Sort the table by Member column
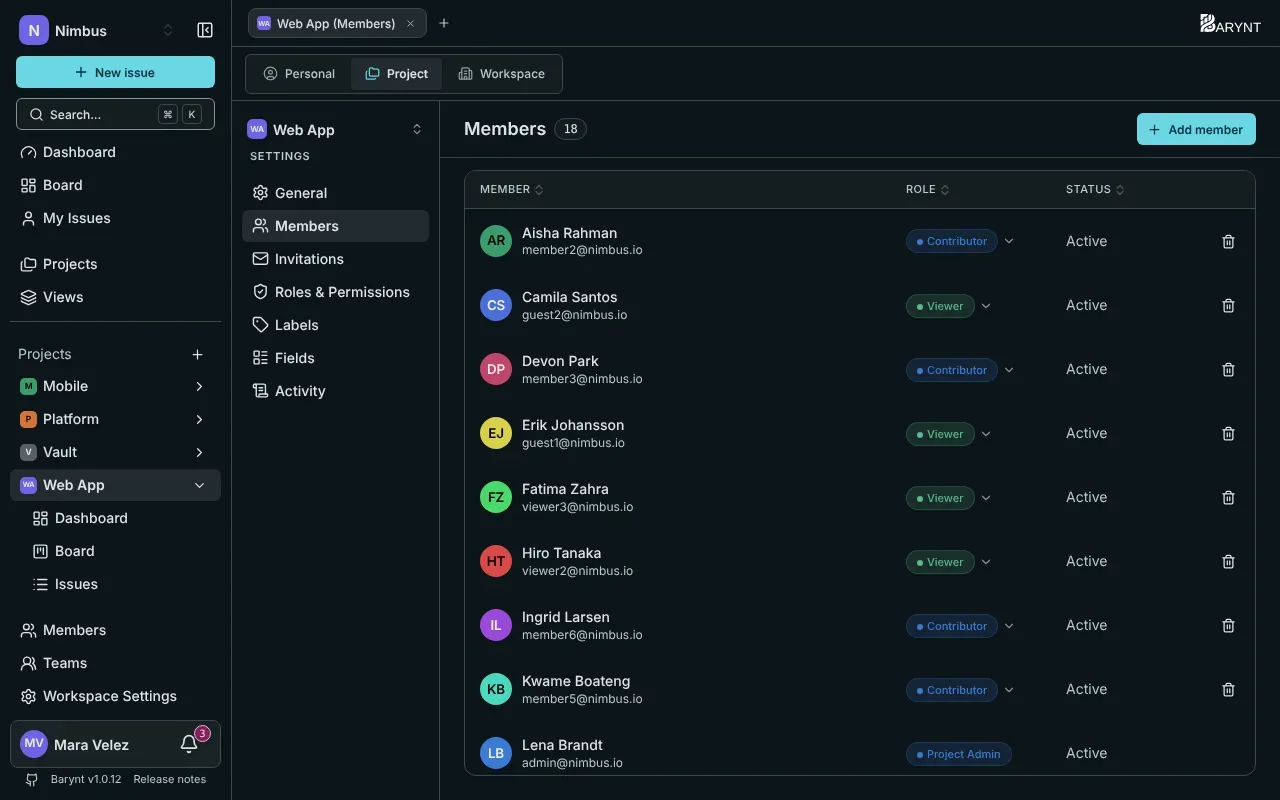The image size is (1280, 800). pos(511,190)
